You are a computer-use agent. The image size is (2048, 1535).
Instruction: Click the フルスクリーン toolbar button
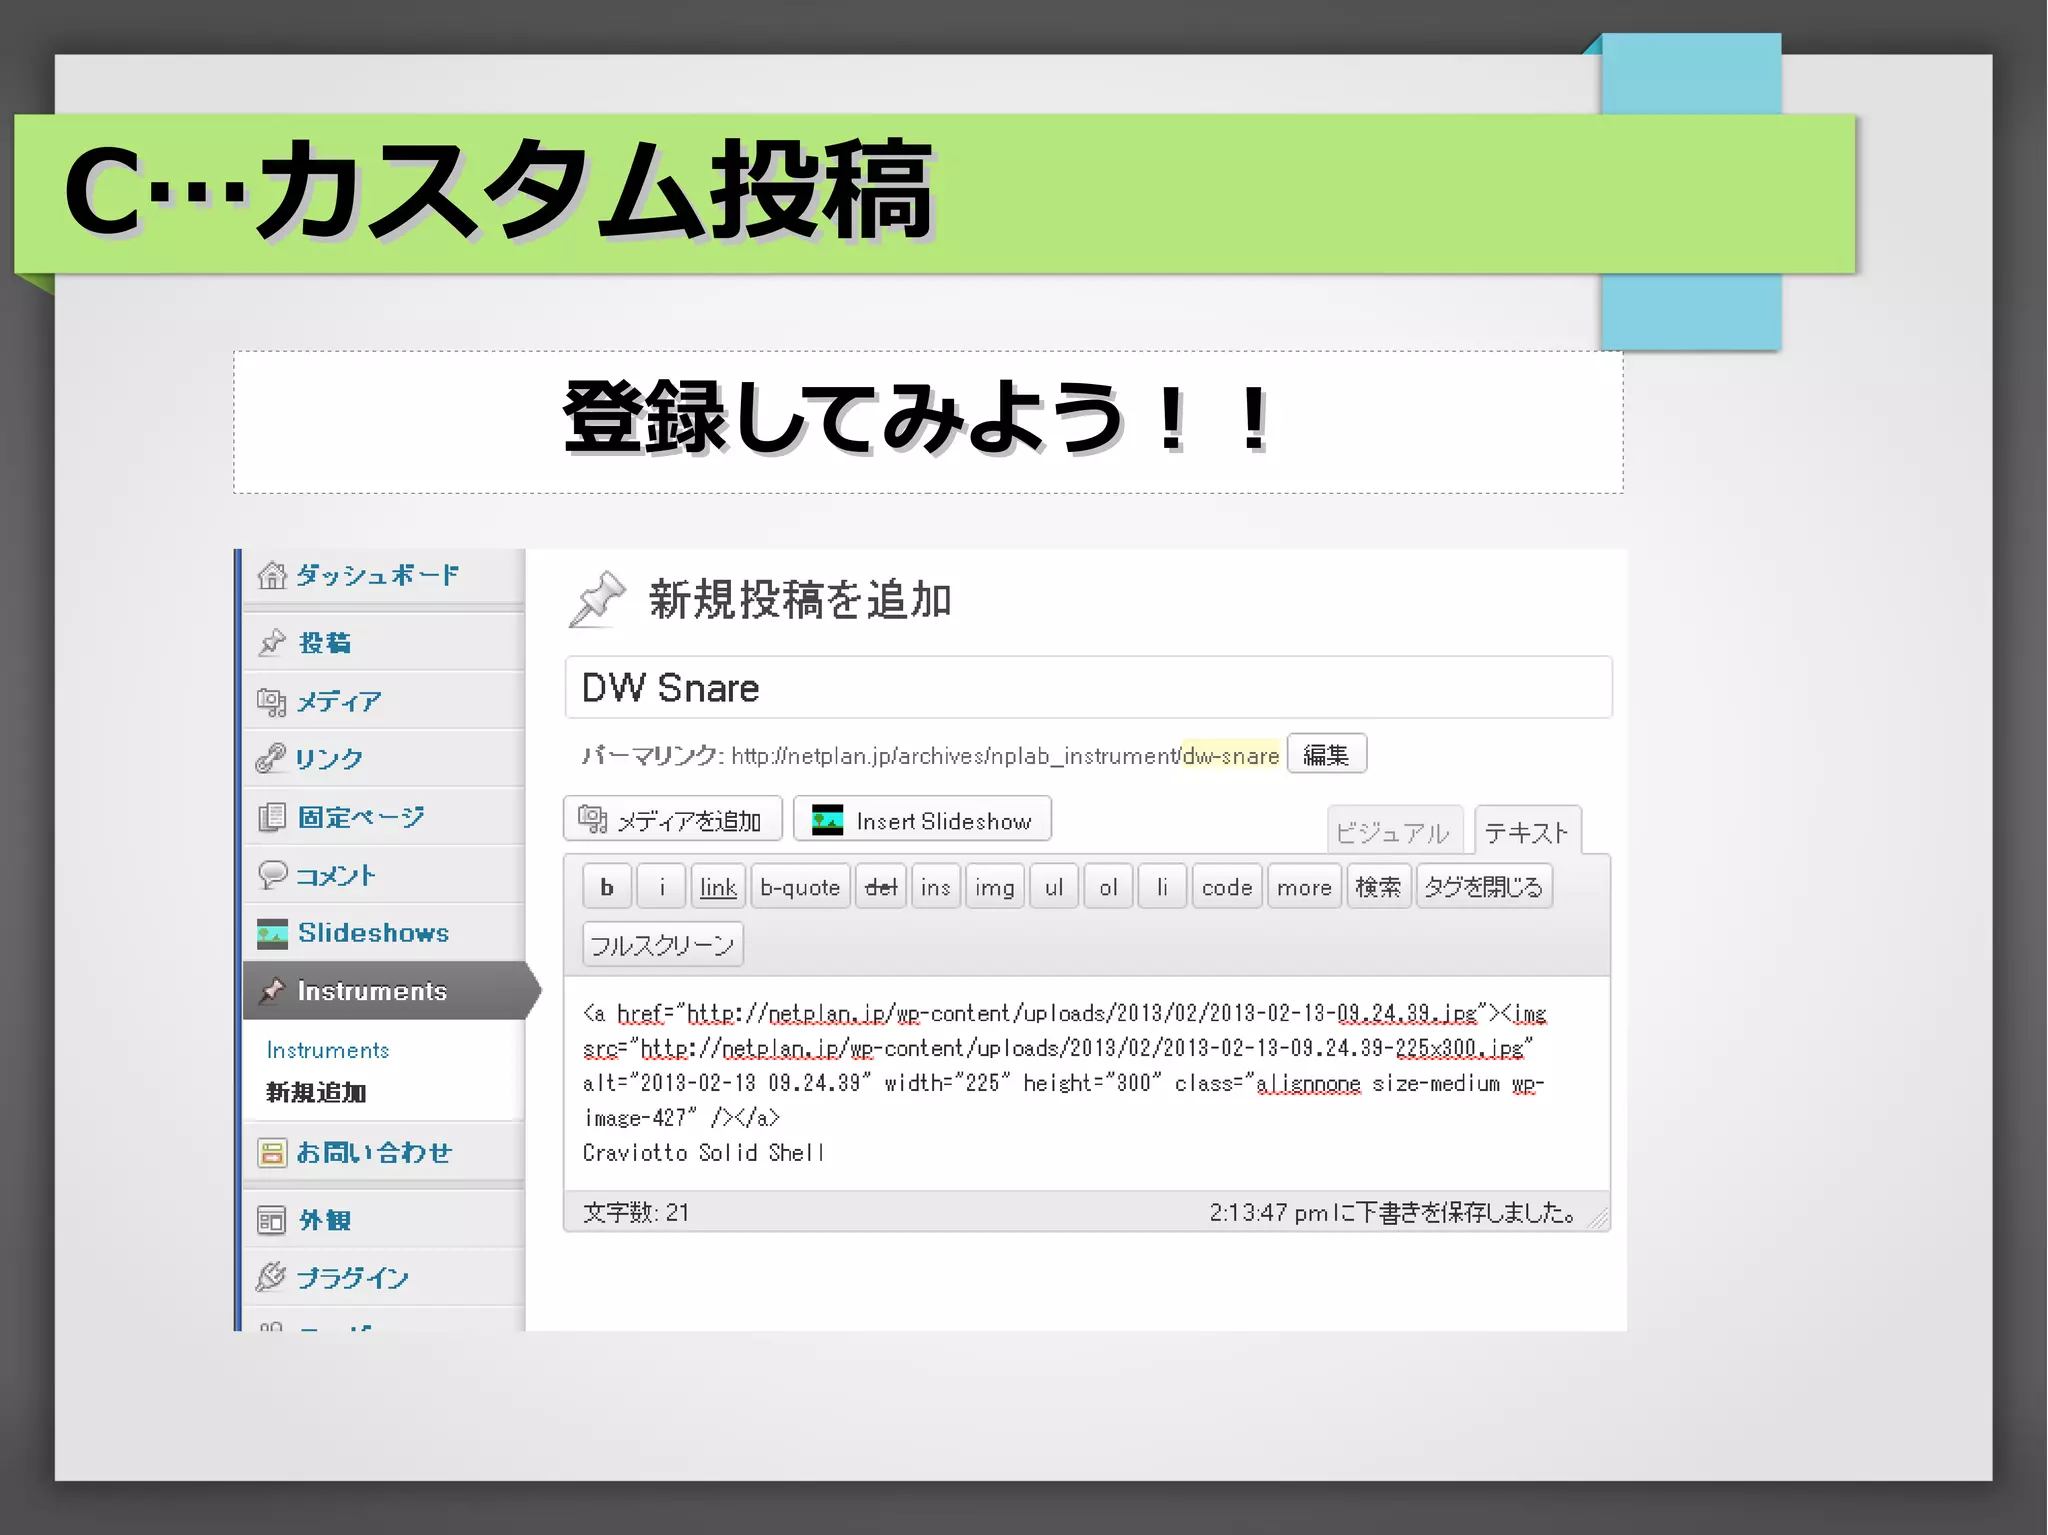point(662,945)
